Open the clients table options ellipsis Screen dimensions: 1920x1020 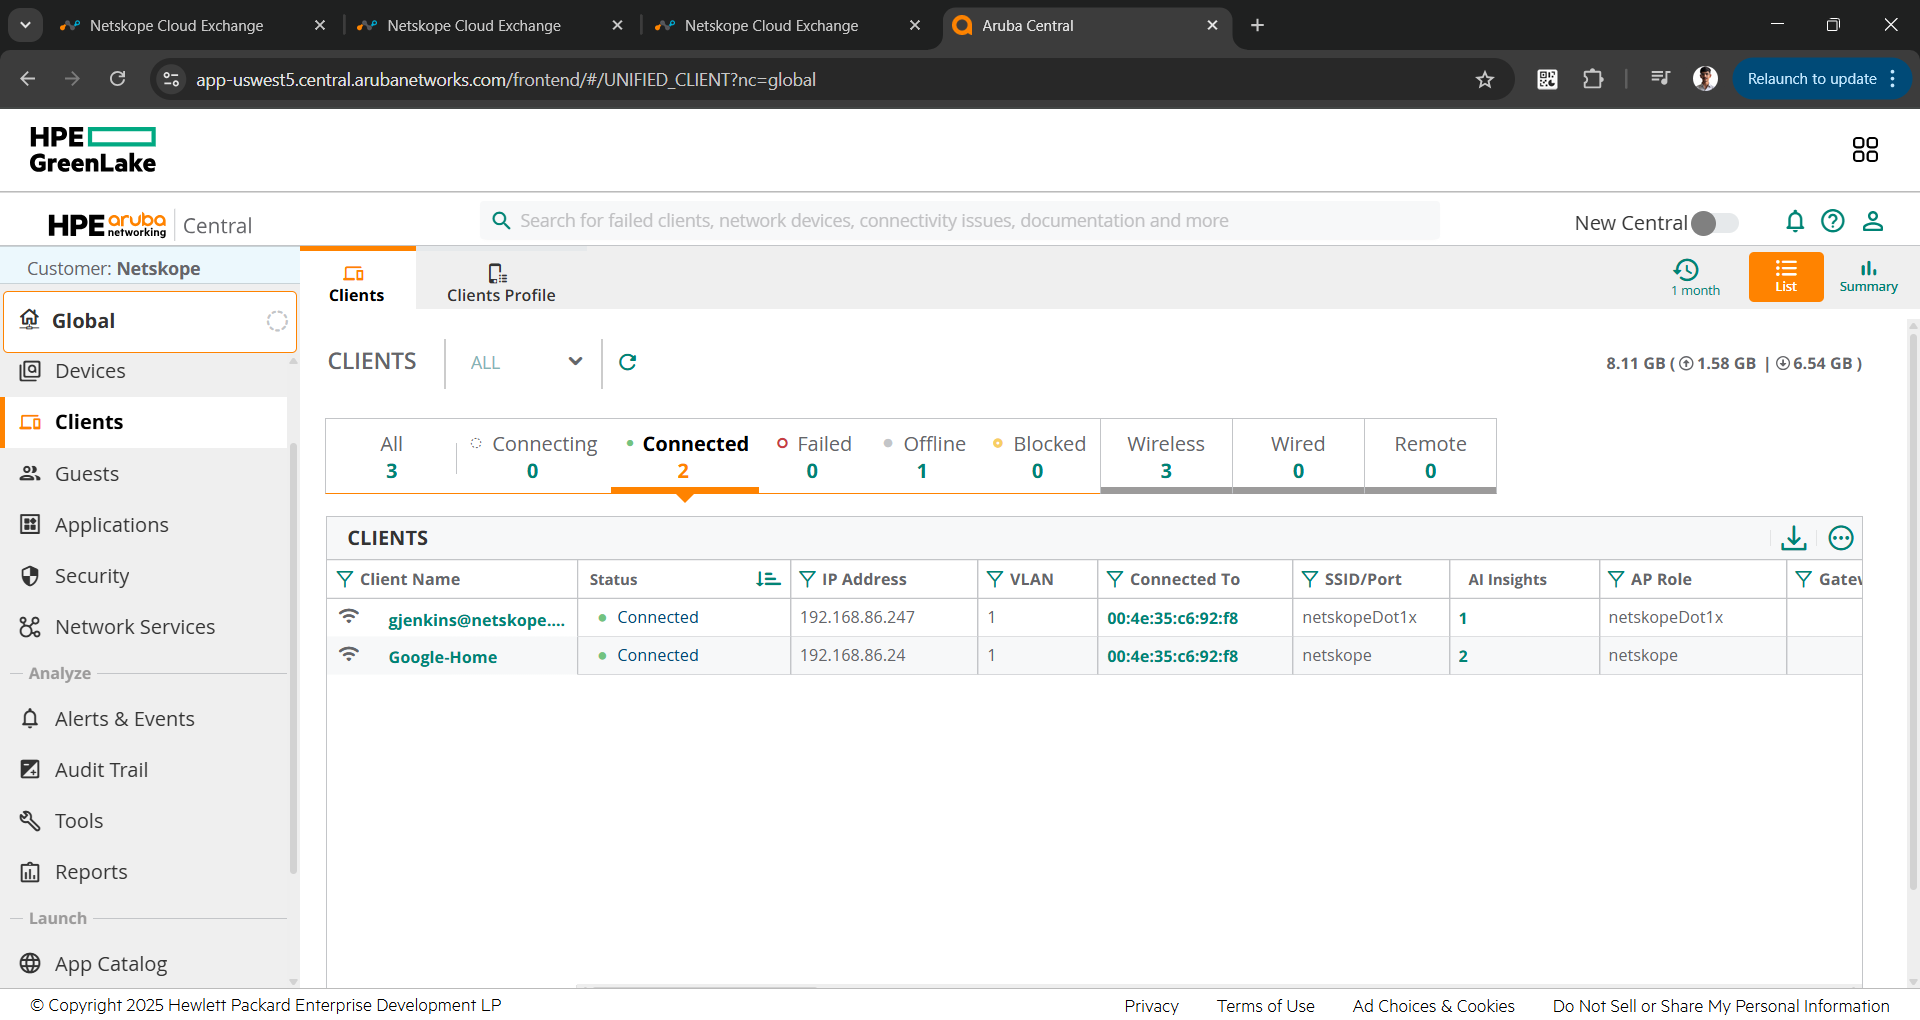pyautogui.click(x=1841, y=538)
